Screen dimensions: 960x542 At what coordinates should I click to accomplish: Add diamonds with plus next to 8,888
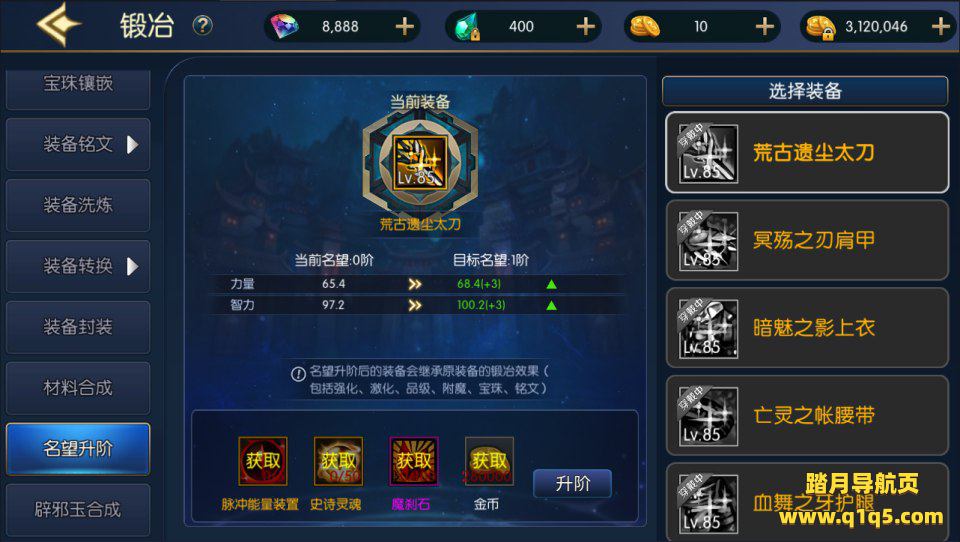point(404,26)
